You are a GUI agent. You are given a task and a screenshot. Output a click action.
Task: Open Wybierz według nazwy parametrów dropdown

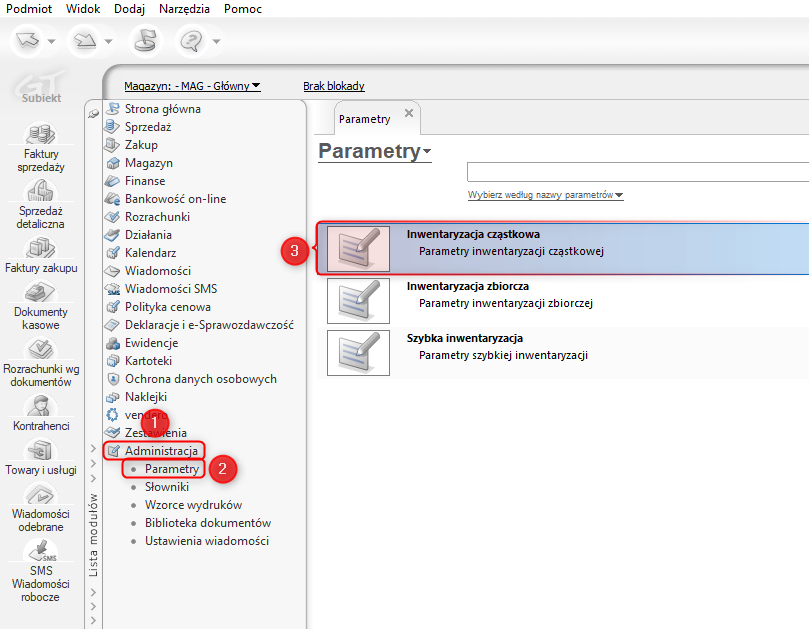(545, 195)
